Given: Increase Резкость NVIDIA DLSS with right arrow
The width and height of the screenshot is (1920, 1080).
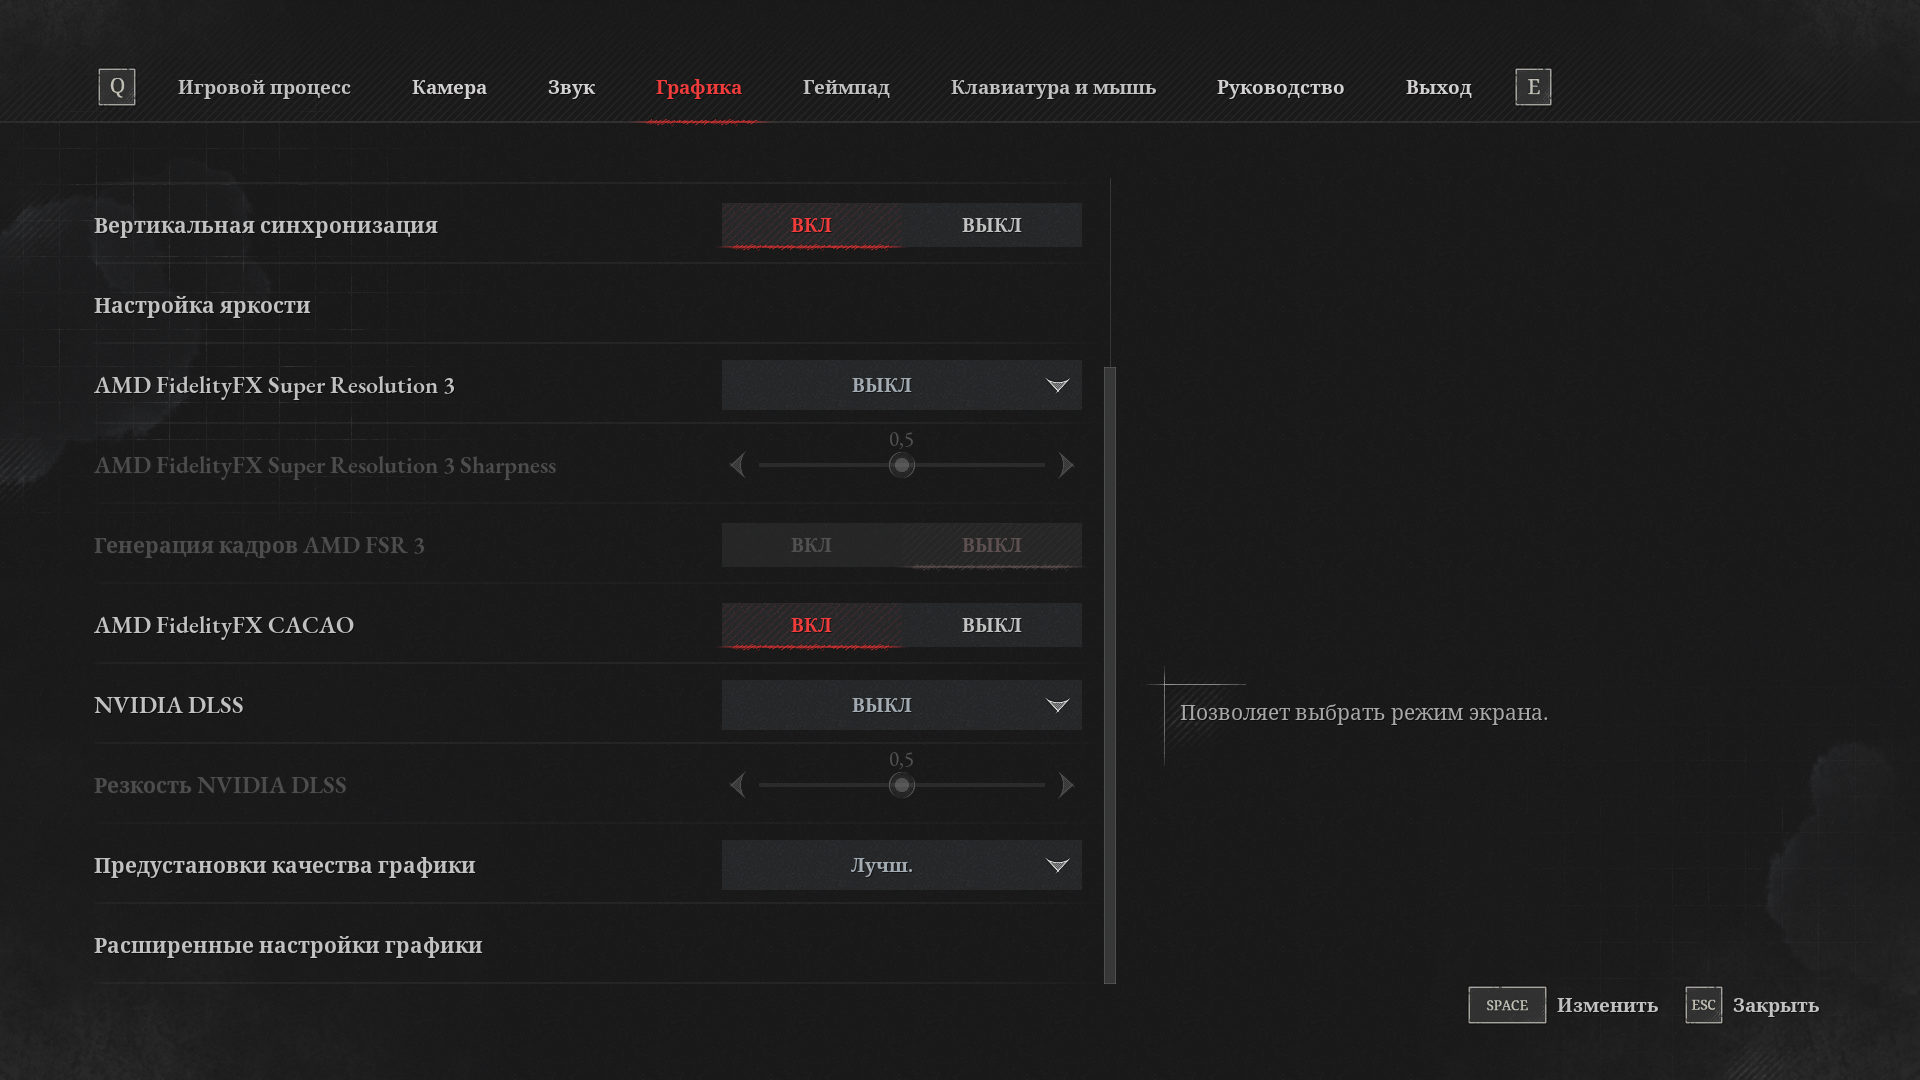Looking at the screenshot, I should [1066, 785].
